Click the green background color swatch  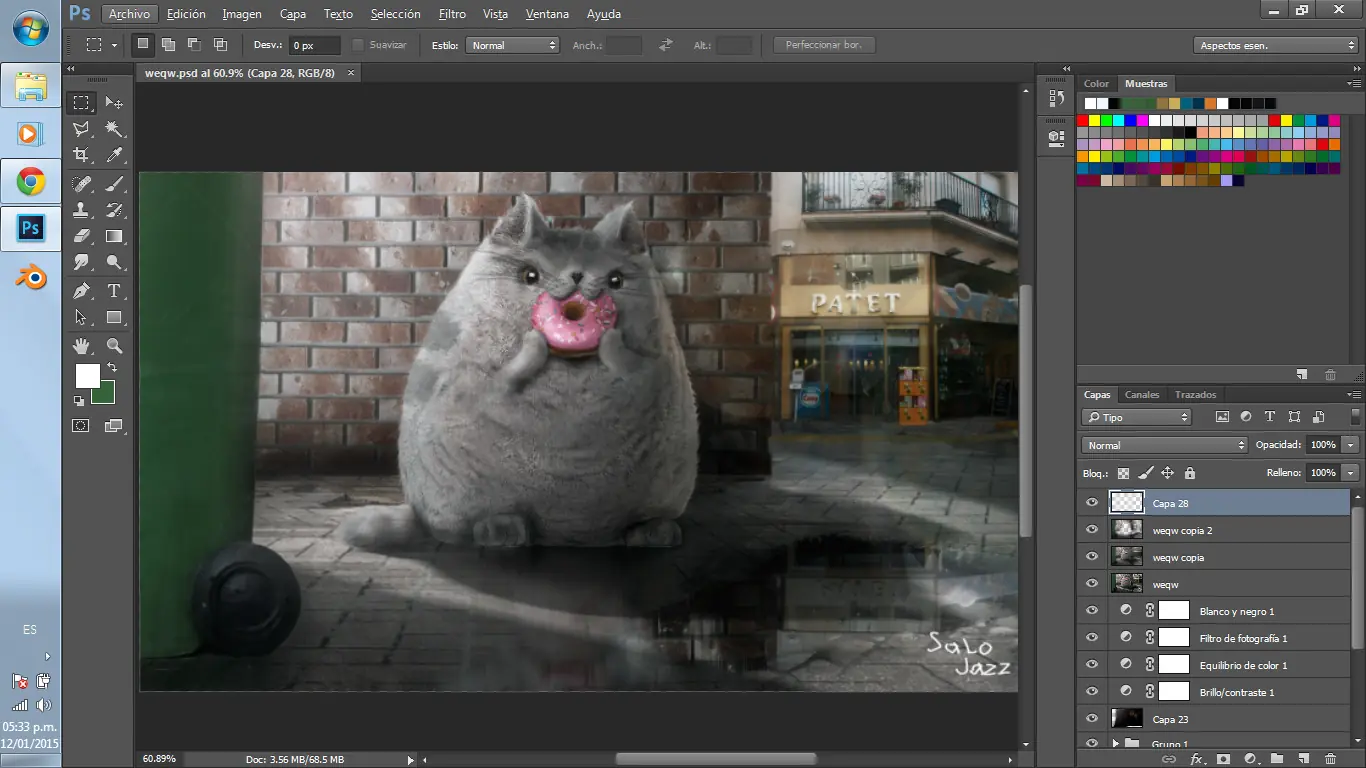(106, 395)
